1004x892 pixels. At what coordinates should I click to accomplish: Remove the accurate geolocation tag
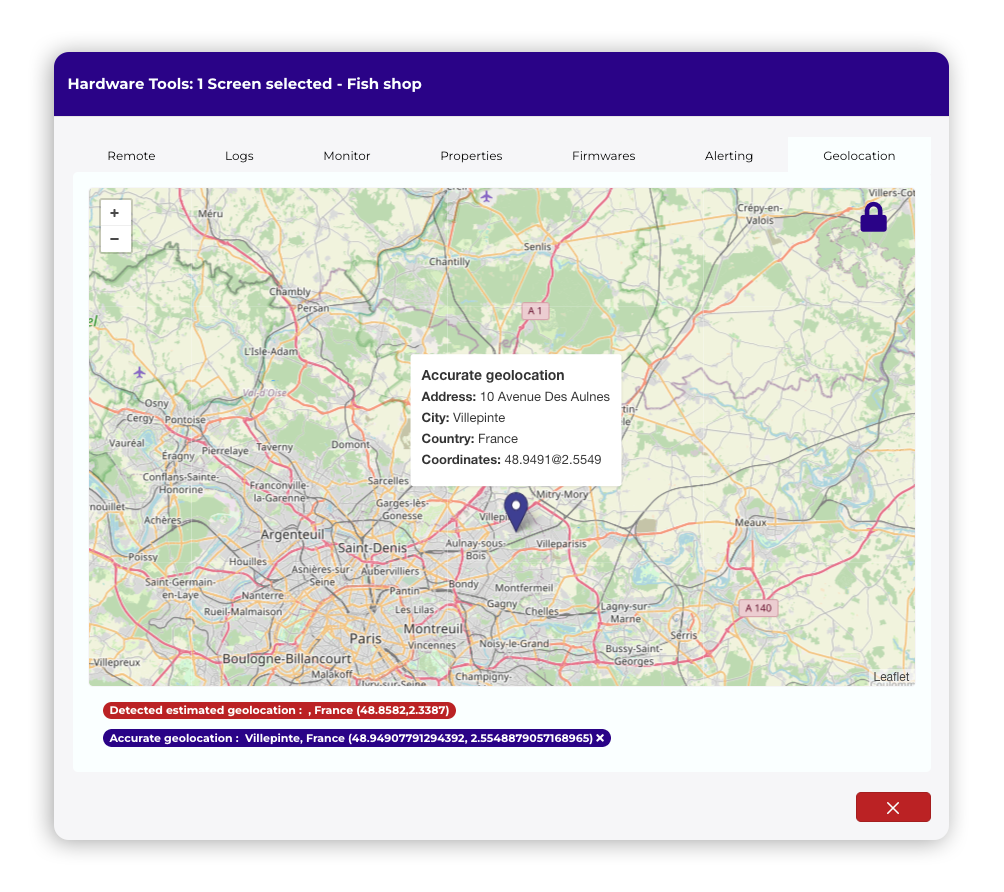coord(600,738)
